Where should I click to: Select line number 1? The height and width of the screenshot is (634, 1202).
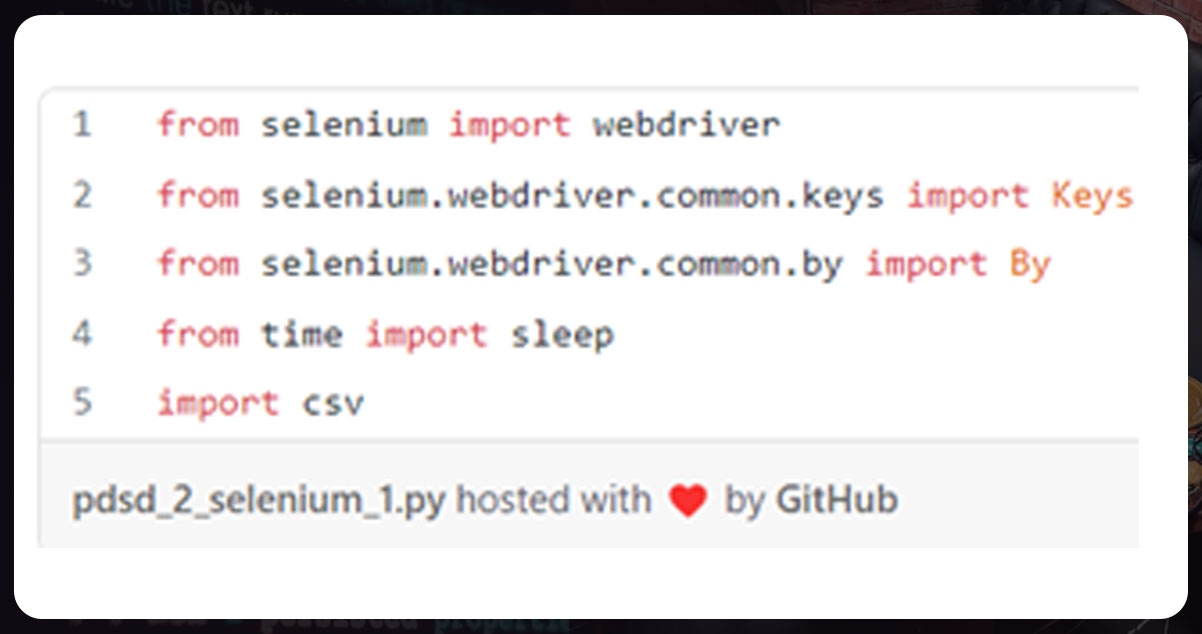[82, 125]
